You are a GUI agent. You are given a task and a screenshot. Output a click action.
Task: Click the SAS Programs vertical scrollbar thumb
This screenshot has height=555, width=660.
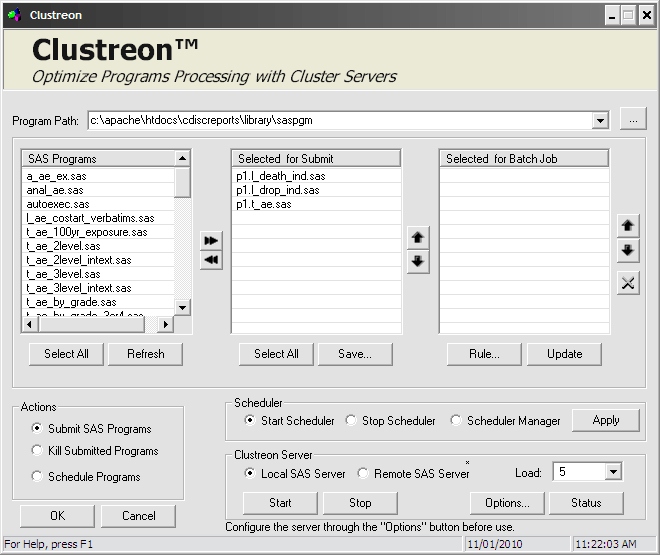point(182,182)
